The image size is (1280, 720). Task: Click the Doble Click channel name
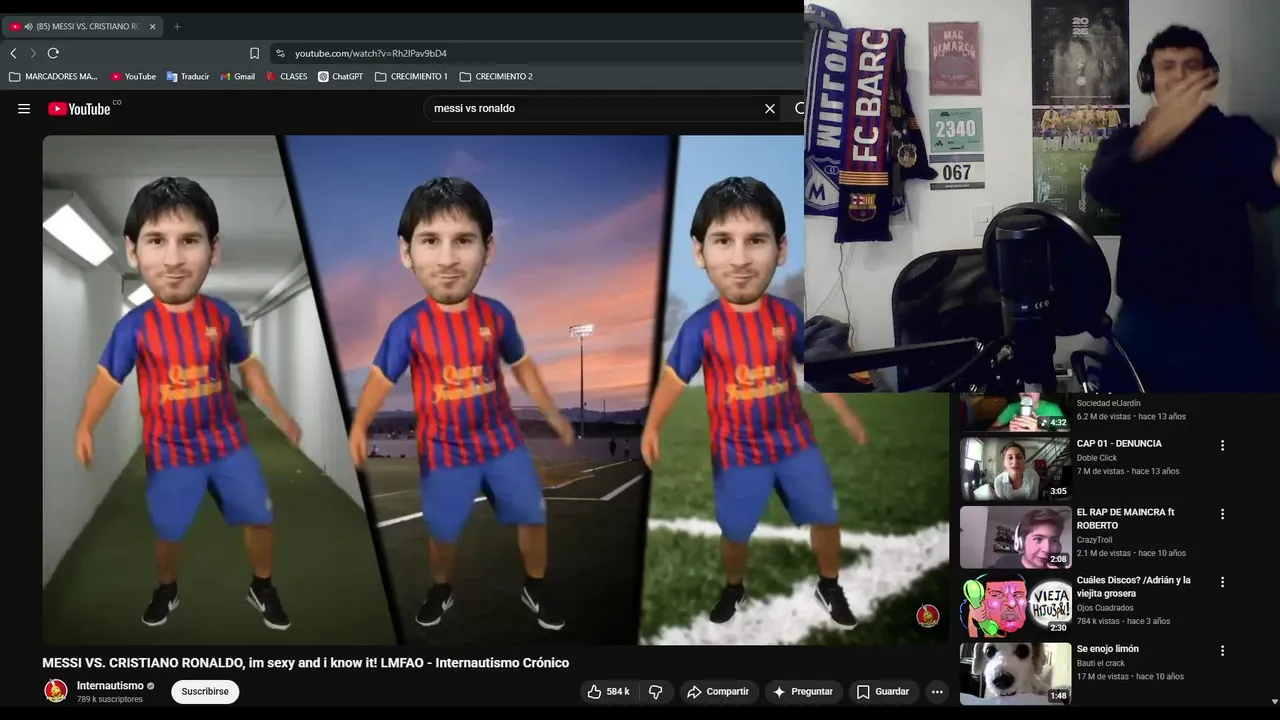[1097, 458]
